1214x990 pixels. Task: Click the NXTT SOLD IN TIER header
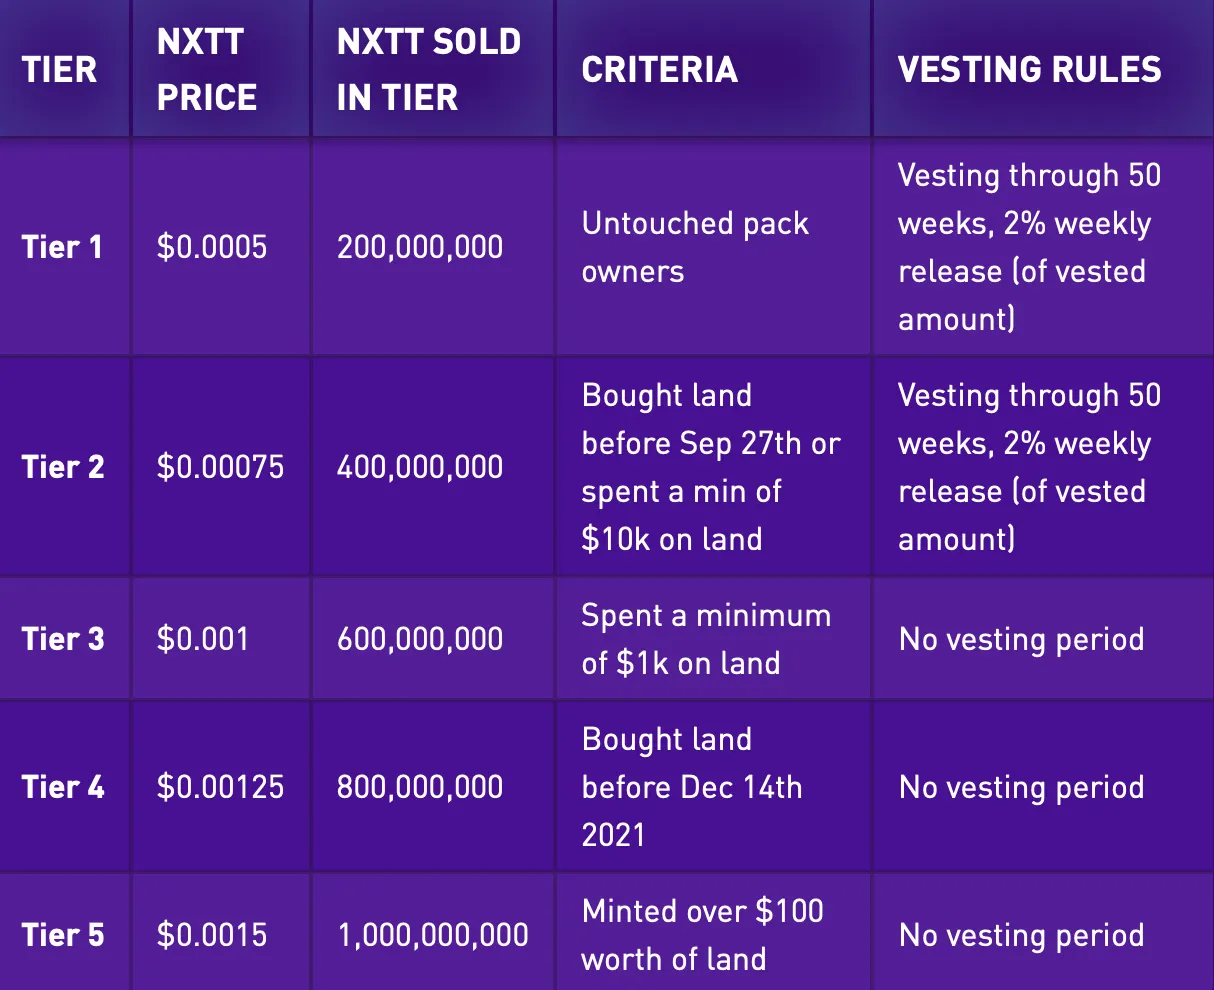(x=429, y=69)
